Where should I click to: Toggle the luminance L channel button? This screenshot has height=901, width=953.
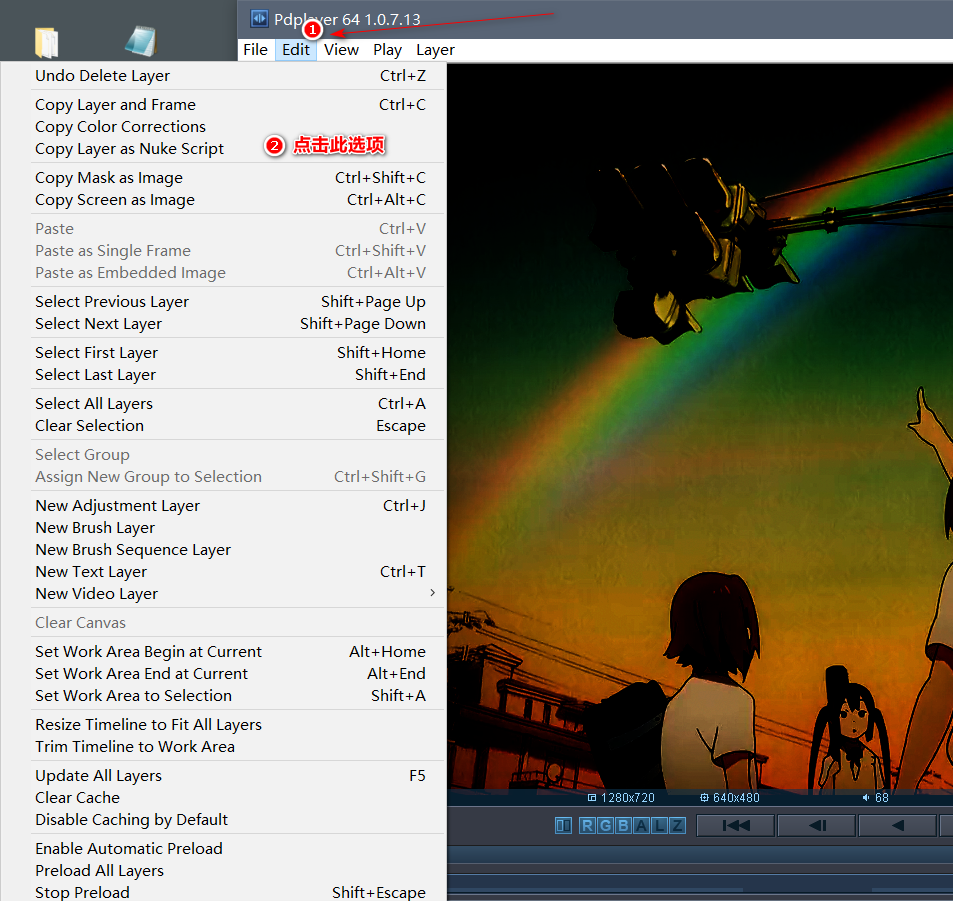[x=659, y=825]
